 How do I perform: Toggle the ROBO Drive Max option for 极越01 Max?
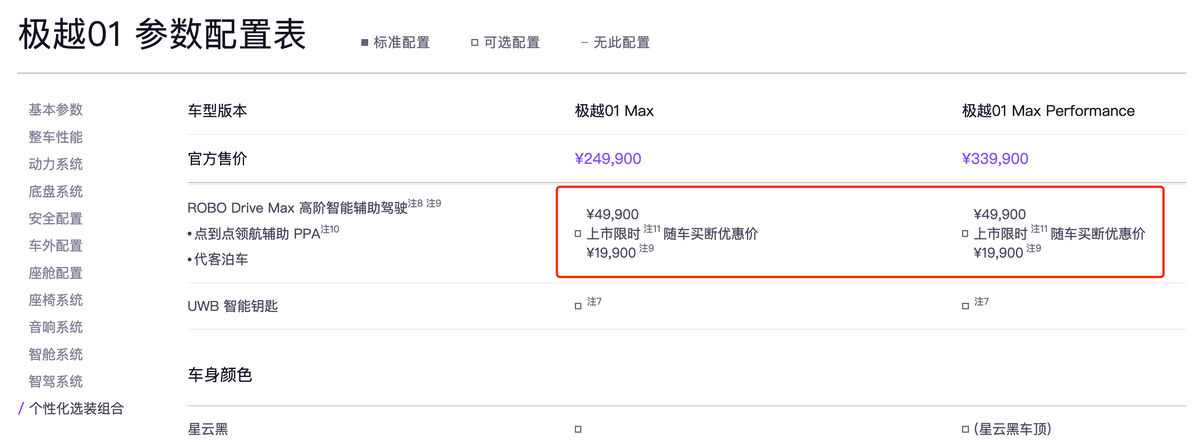click(x=578, y=234)
